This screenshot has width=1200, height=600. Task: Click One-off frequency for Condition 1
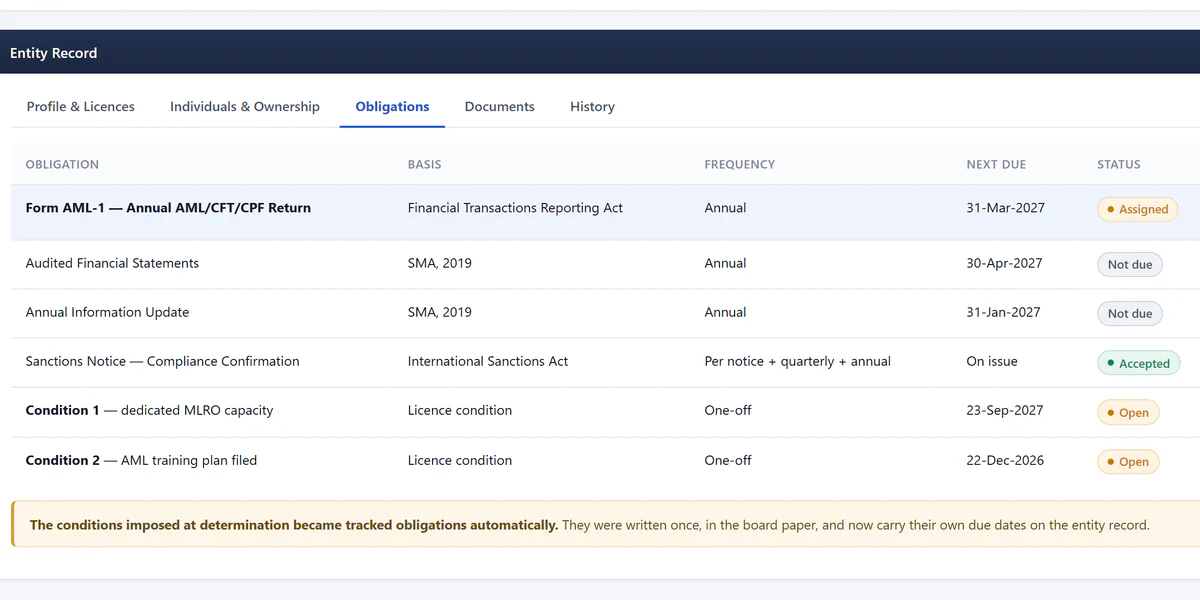[728, 410]
